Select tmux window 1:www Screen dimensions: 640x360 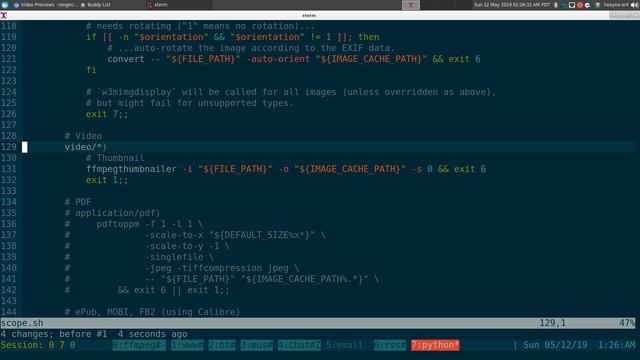tap(187, 345)
